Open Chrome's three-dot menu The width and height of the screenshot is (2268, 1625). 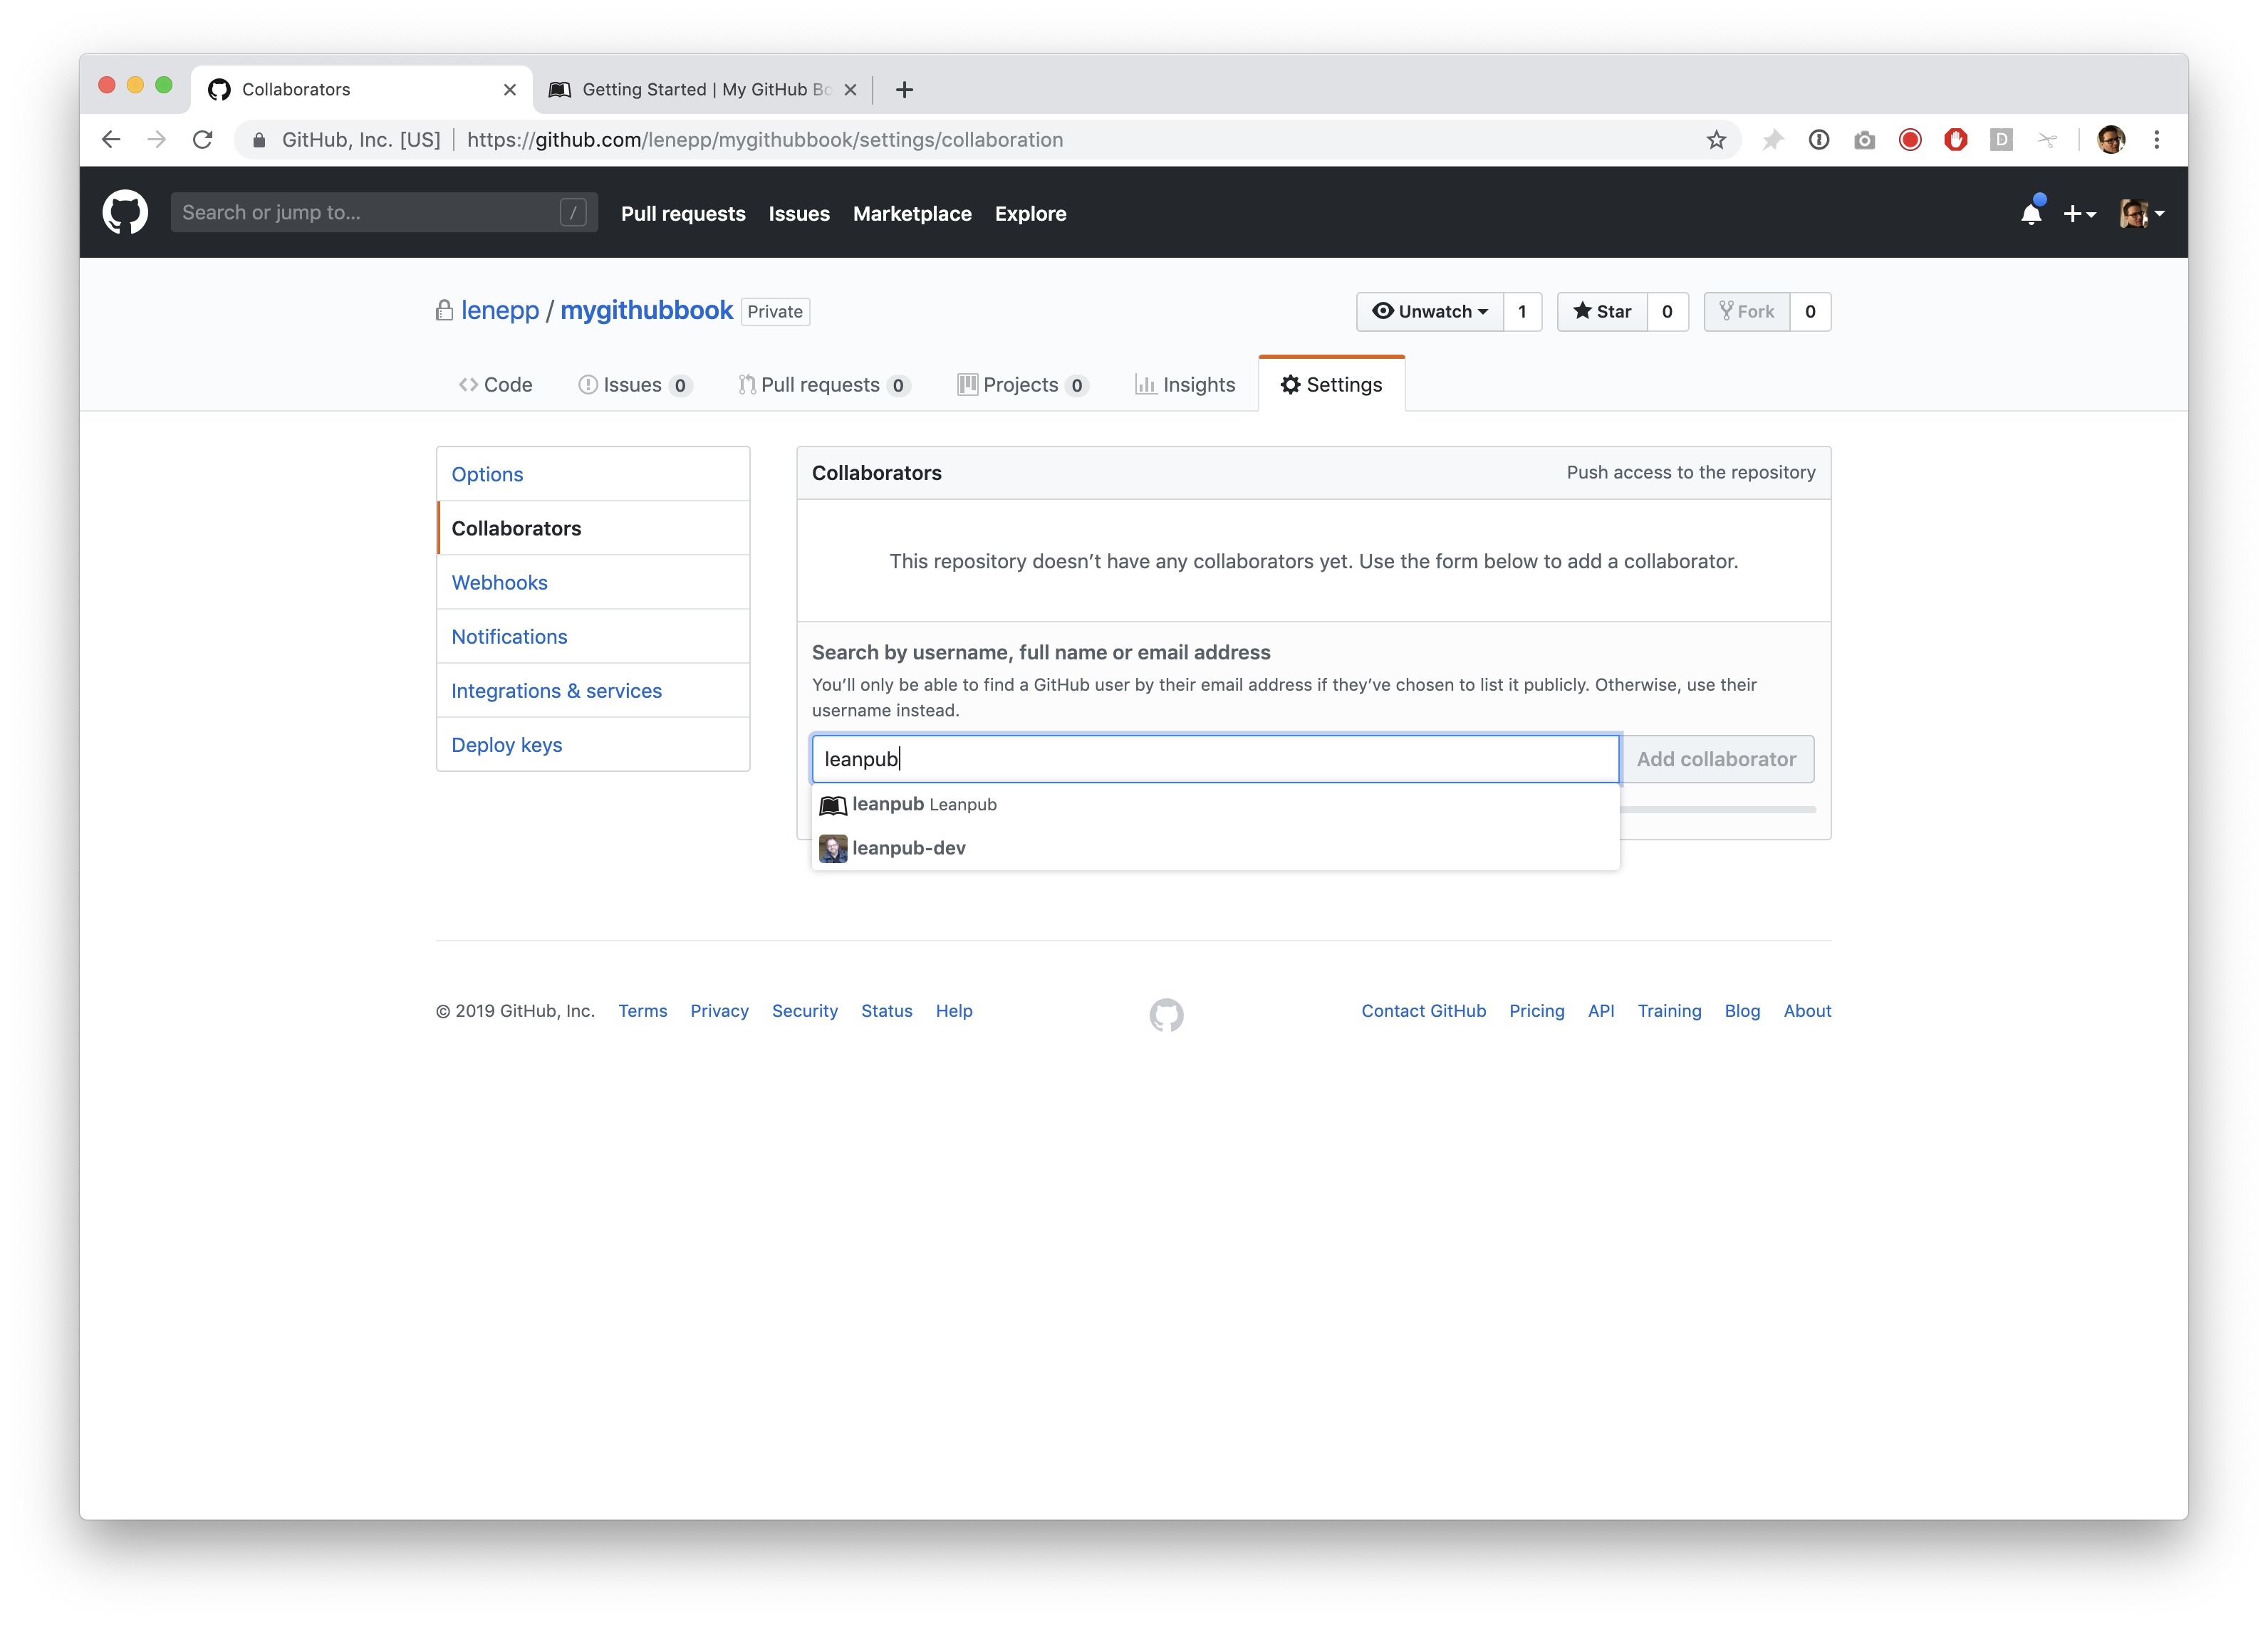(x=2157, y=140)
